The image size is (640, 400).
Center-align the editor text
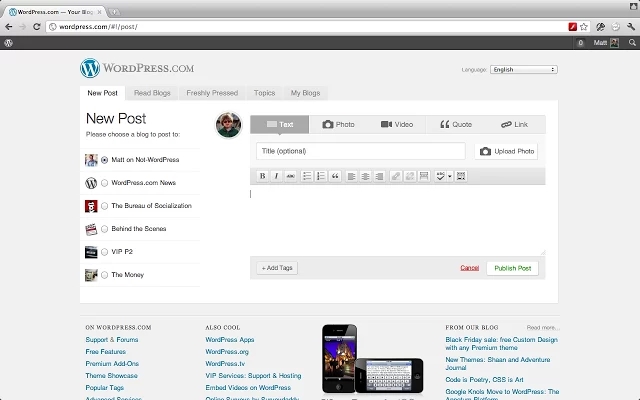[x=366, y=176]
